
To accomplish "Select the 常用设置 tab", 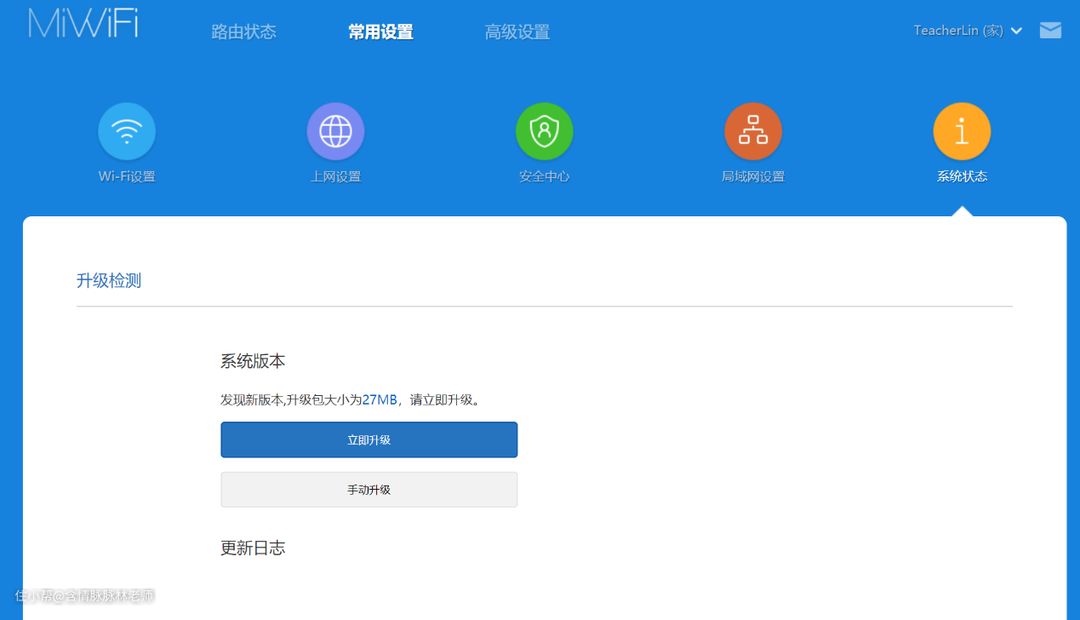I will pyautogui.click(x=380, y=32).
